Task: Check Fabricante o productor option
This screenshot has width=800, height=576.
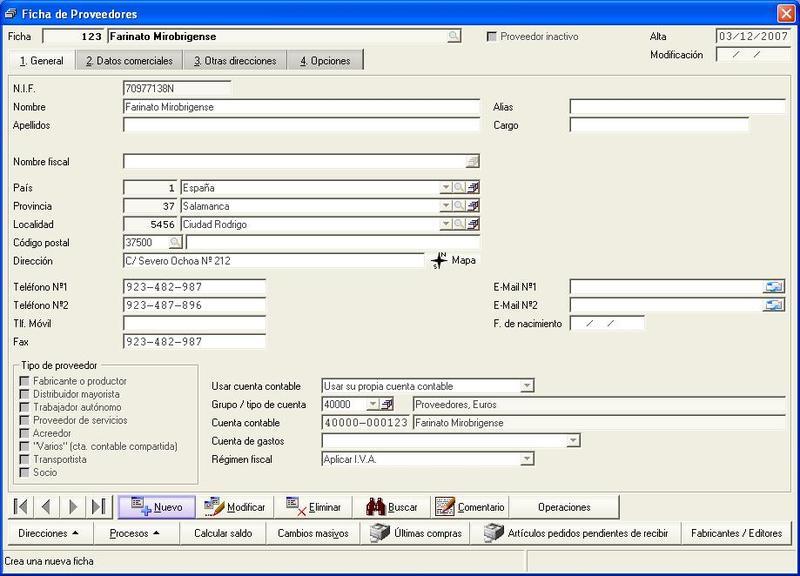Action: pyautogui.click(x=24, y=381)
